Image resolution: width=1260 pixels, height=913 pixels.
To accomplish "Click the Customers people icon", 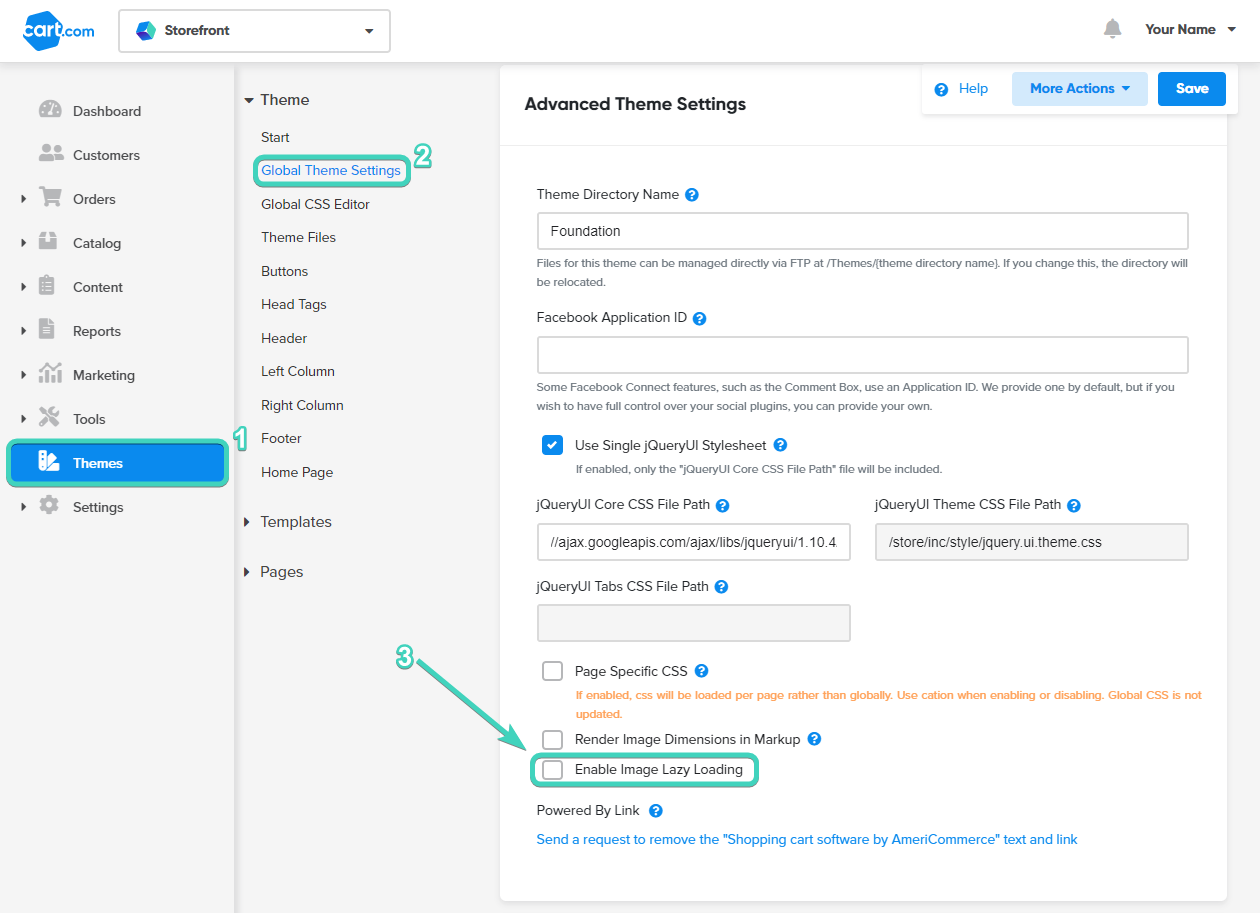I will [x=50, y=155].
